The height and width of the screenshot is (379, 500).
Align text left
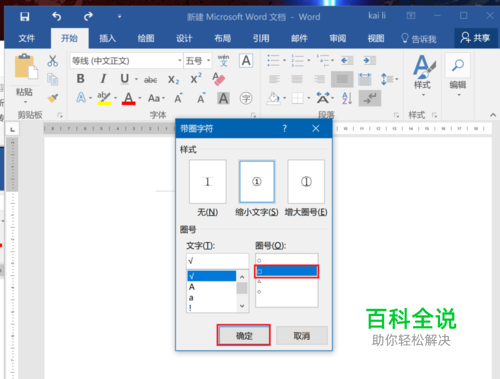point(274,79)
